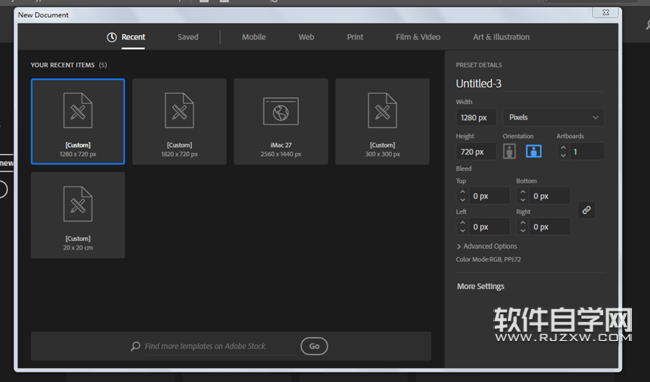Open the Pixels units dropdown
The width and height of the screenshot is (650, 382).
(553, 117)
